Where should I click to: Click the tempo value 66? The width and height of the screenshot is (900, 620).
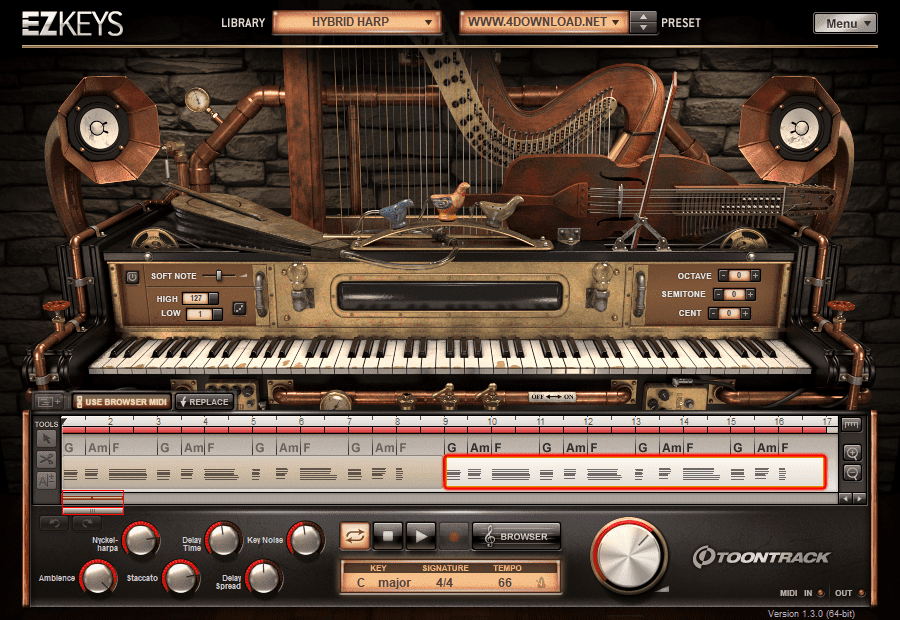pos(505,583)
